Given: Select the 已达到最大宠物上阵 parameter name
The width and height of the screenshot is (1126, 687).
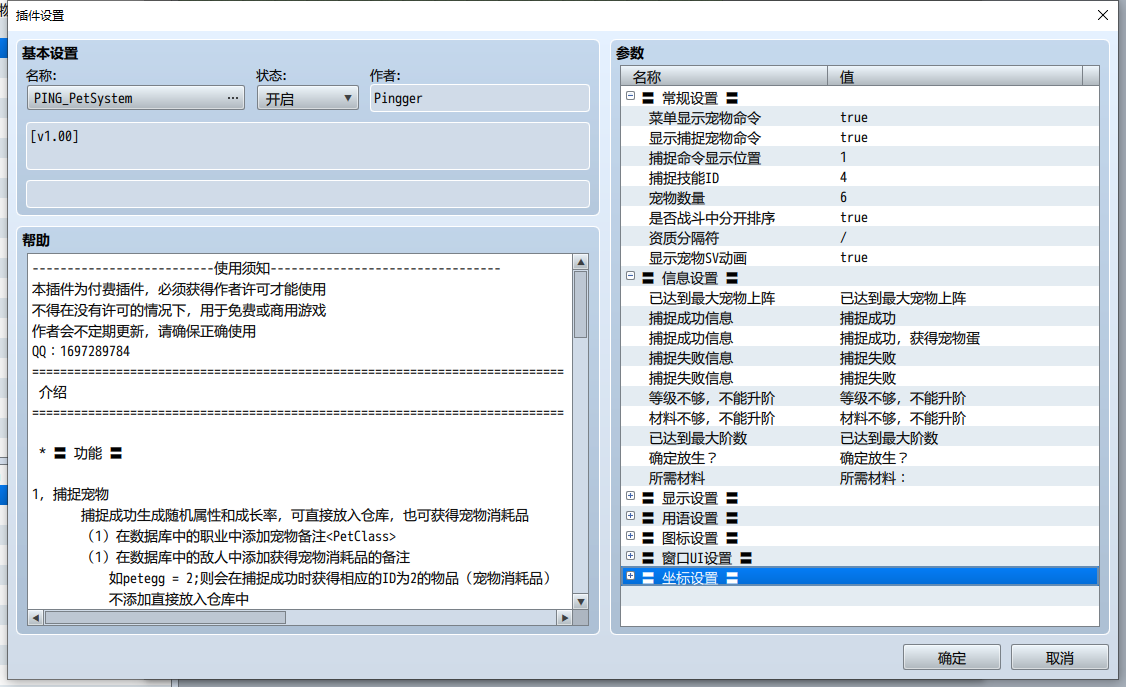Looking at the screenshot, I should click(x=712, y=298).
